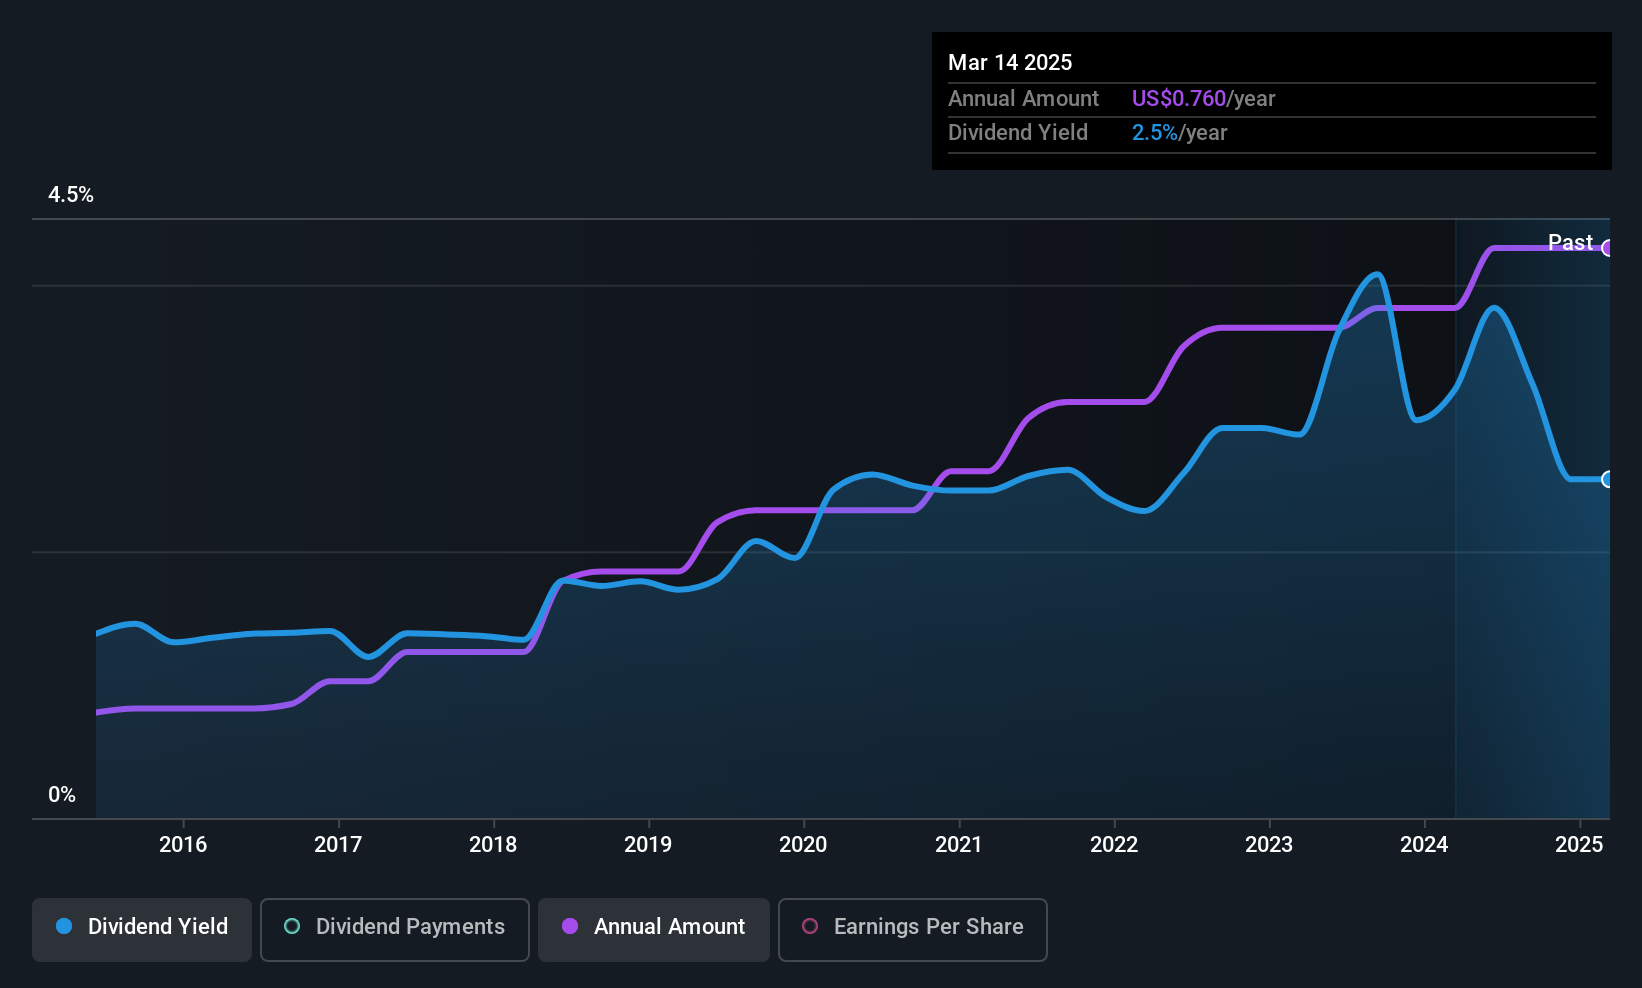The width and height of the screenshot is (1642, 988).
Task: Click the 2020 x-axis label
Action: [x=803, y=844]
